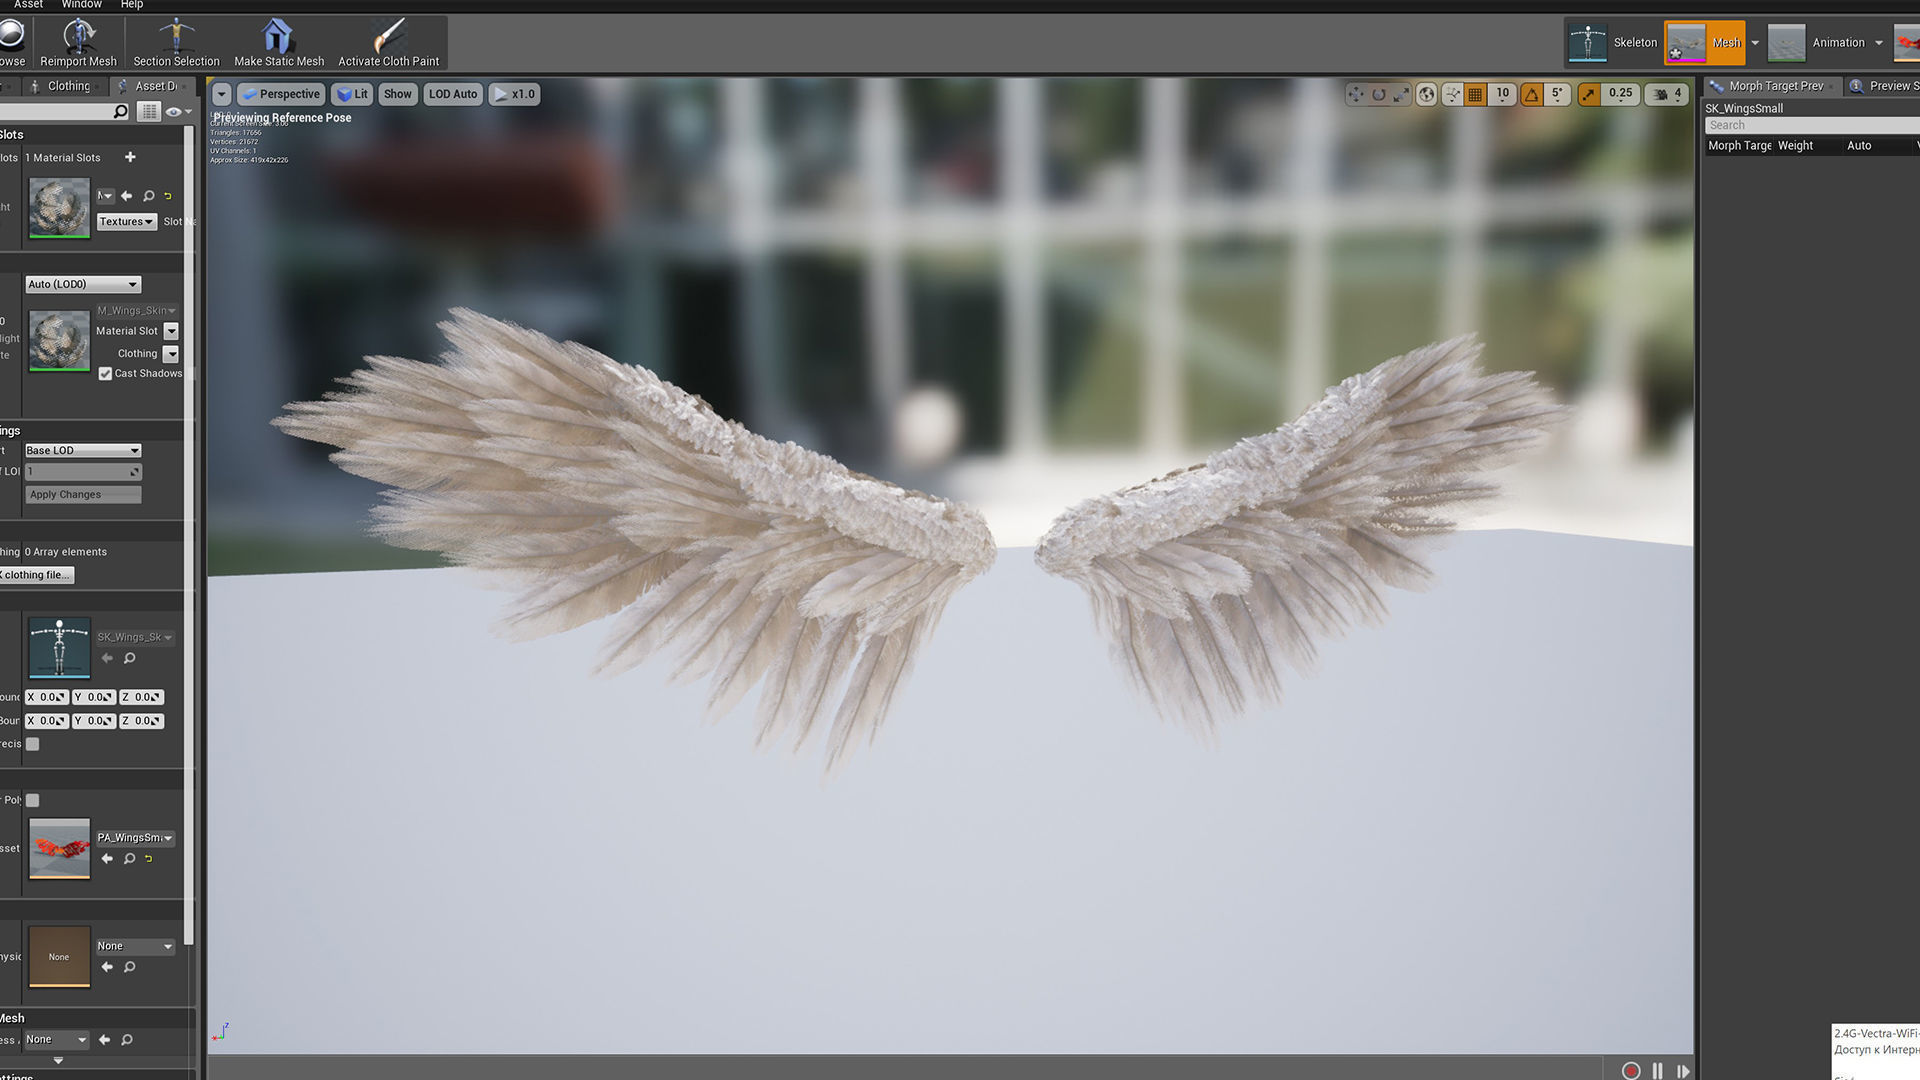Browse to the material in Content Browser
Viewport: 1920px width, 1080px height.
[x=148, y=196]
